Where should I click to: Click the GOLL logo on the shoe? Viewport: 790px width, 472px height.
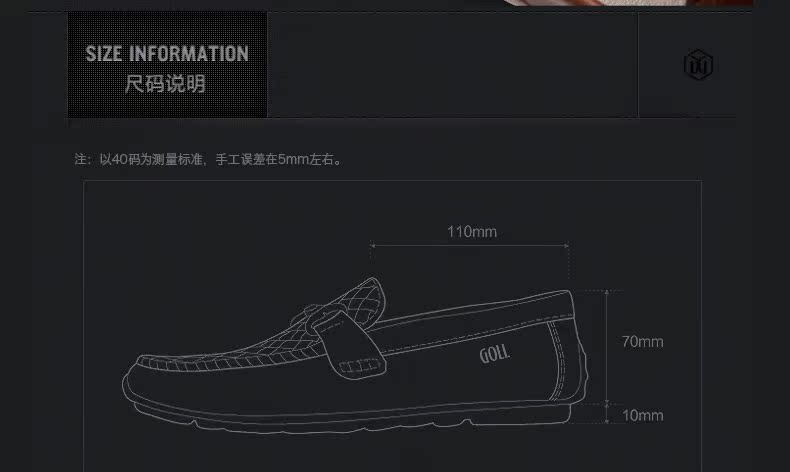coord(494,354)
